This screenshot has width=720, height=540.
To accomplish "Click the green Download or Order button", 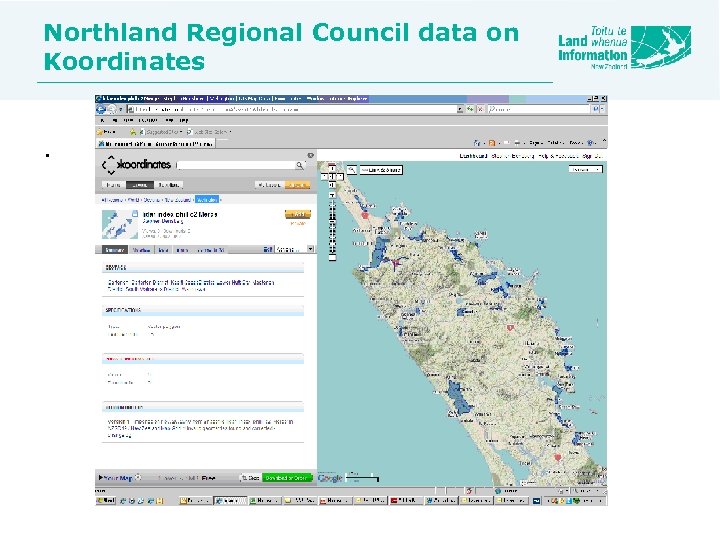I will click(287, 478).
